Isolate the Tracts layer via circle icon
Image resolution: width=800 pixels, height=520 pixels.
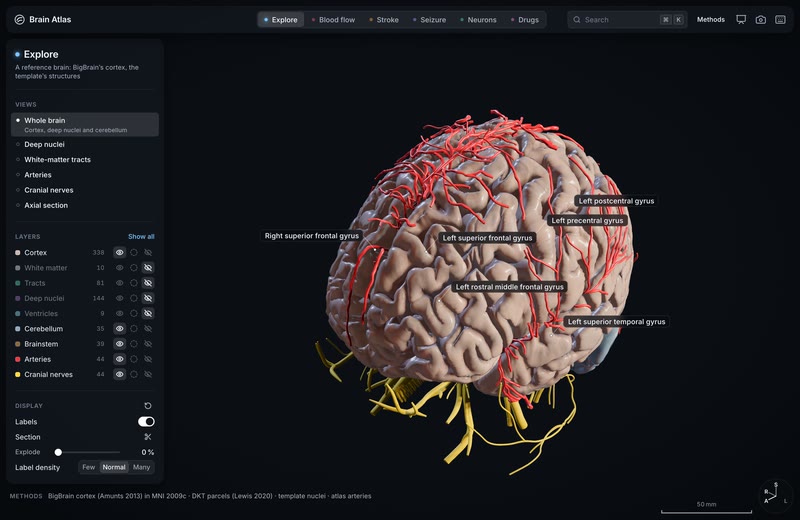(134, 283)
